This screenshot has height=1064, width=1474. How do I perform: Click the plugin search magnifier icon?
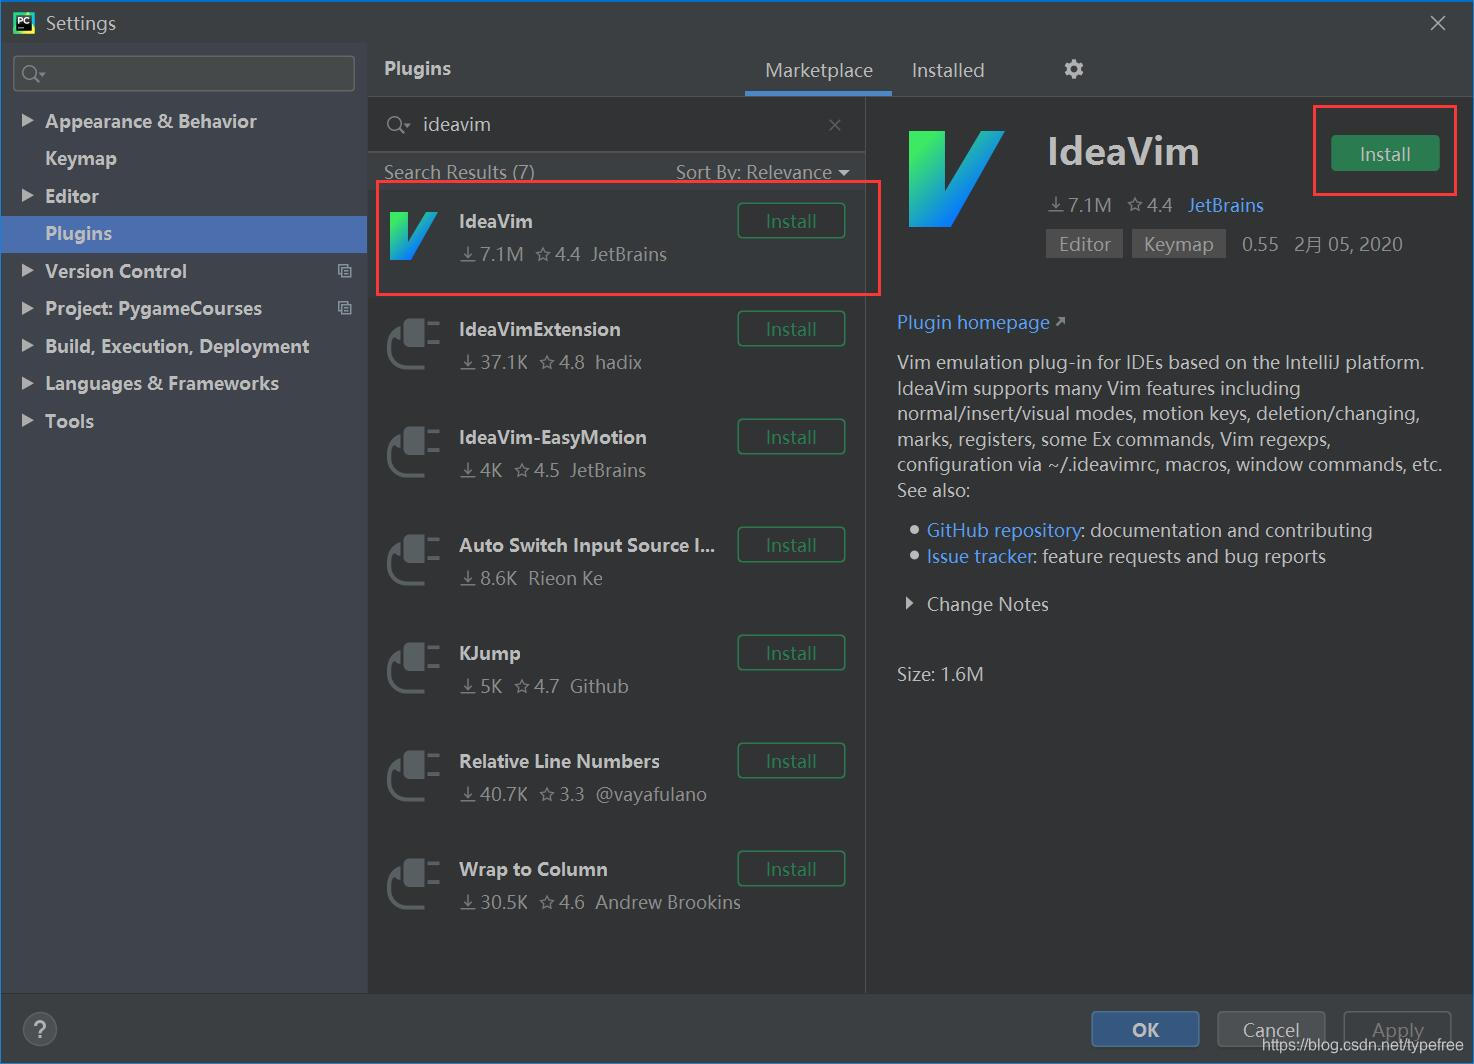(x=397, y=125)
